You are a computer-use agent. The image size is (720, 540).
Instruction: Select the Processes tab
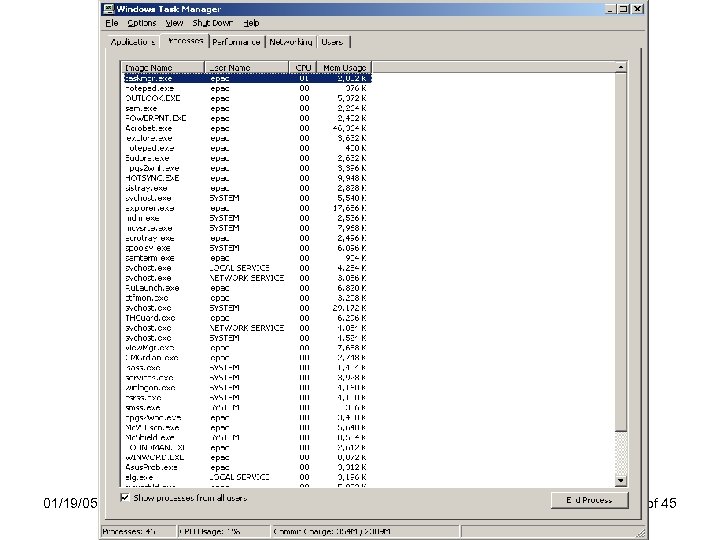point(185,41)
